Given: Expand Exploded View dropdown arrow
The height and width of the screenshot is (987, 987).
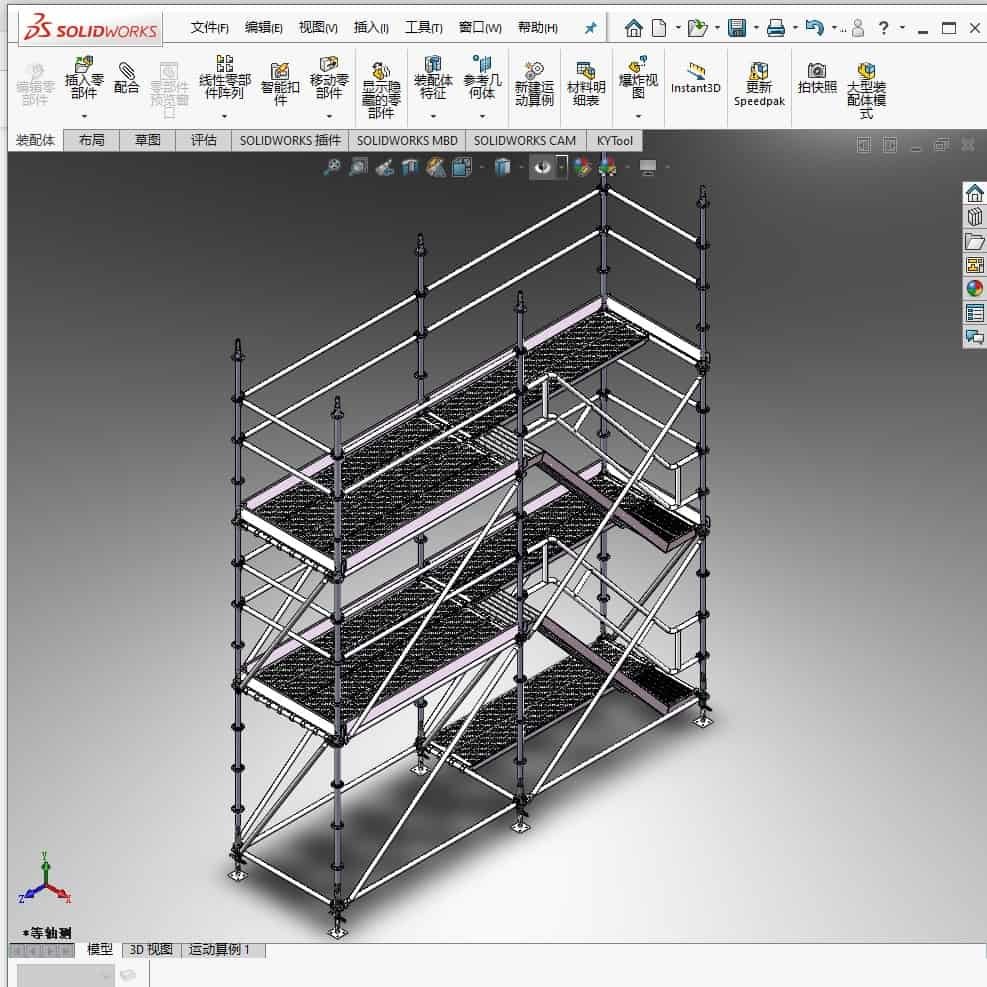Looking at the screenshot, I should point(638,116).
